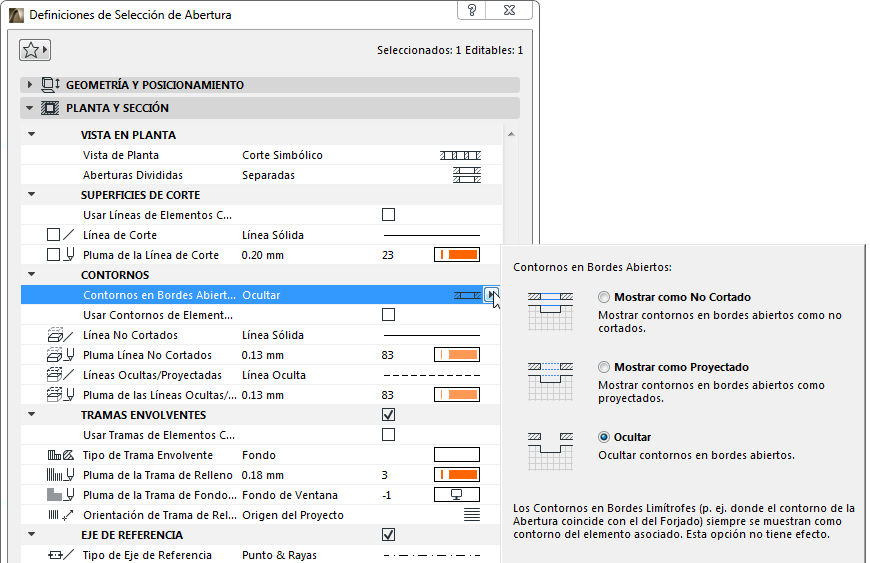Click the Pluma Línea No Cortados row icon
This screenshot has width=870, height=563.
point(60,355)
